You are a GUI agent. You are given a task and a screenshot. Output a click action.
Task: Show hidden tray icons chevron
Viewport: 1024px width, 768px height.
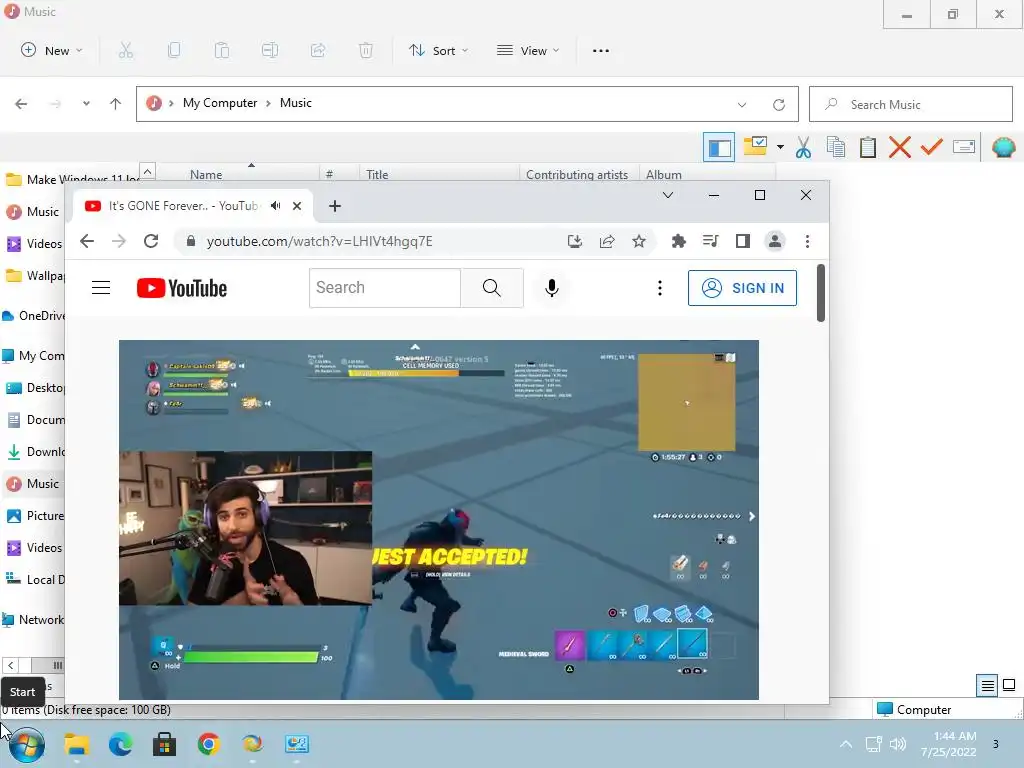pos(846,744)
